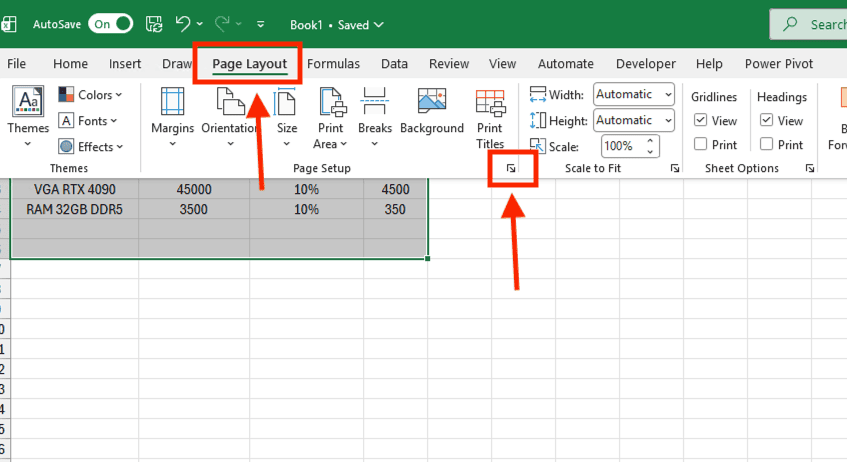Switch to the Power Pivot tab
This screenshot has width=847, height=462.
(779, 64)
